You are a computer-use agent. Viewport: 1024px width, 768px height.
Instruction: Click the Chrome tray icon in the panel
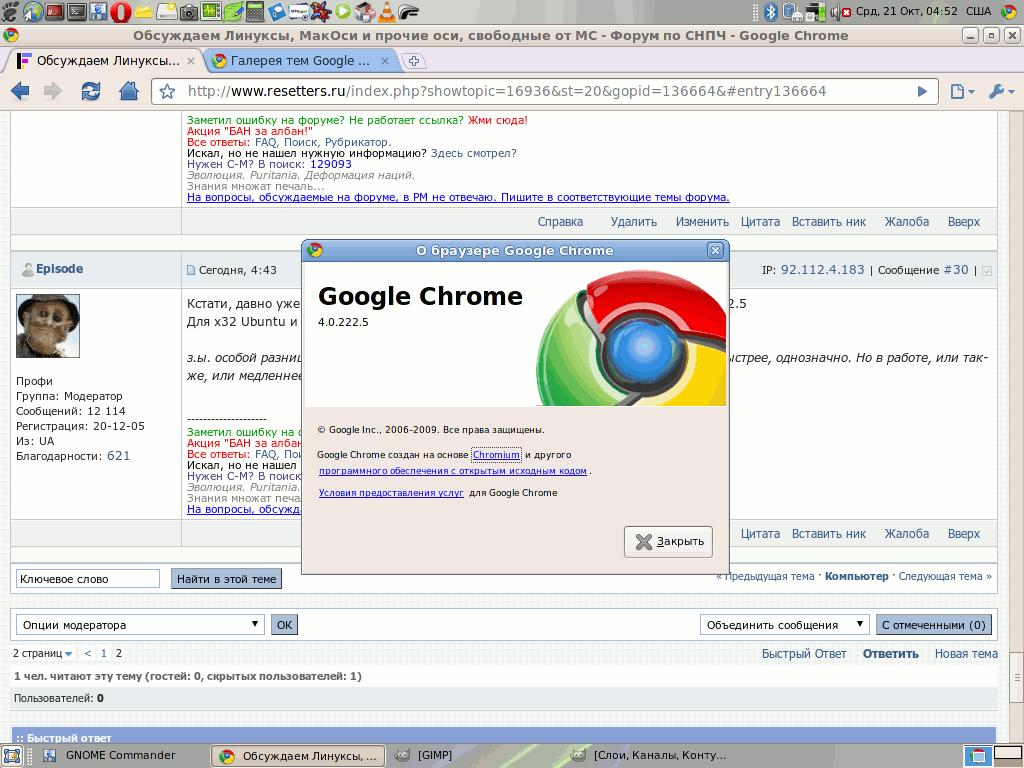coord(1010,11)
